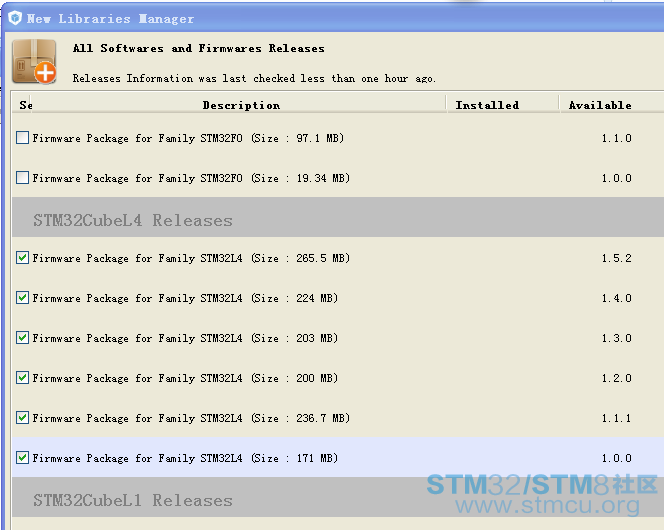Uncheck the STM32L4 203 MB package checkbox

click(x=22, y=337)
